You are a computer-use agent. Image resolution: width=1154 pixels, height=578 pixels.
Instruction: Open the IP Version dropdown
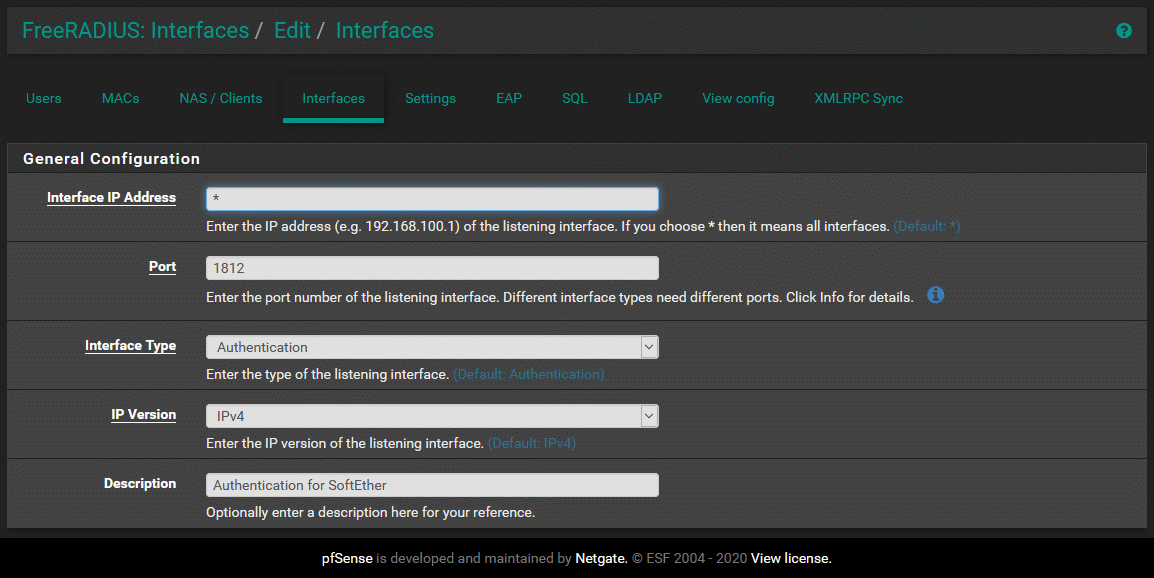(x=432, y=416)
